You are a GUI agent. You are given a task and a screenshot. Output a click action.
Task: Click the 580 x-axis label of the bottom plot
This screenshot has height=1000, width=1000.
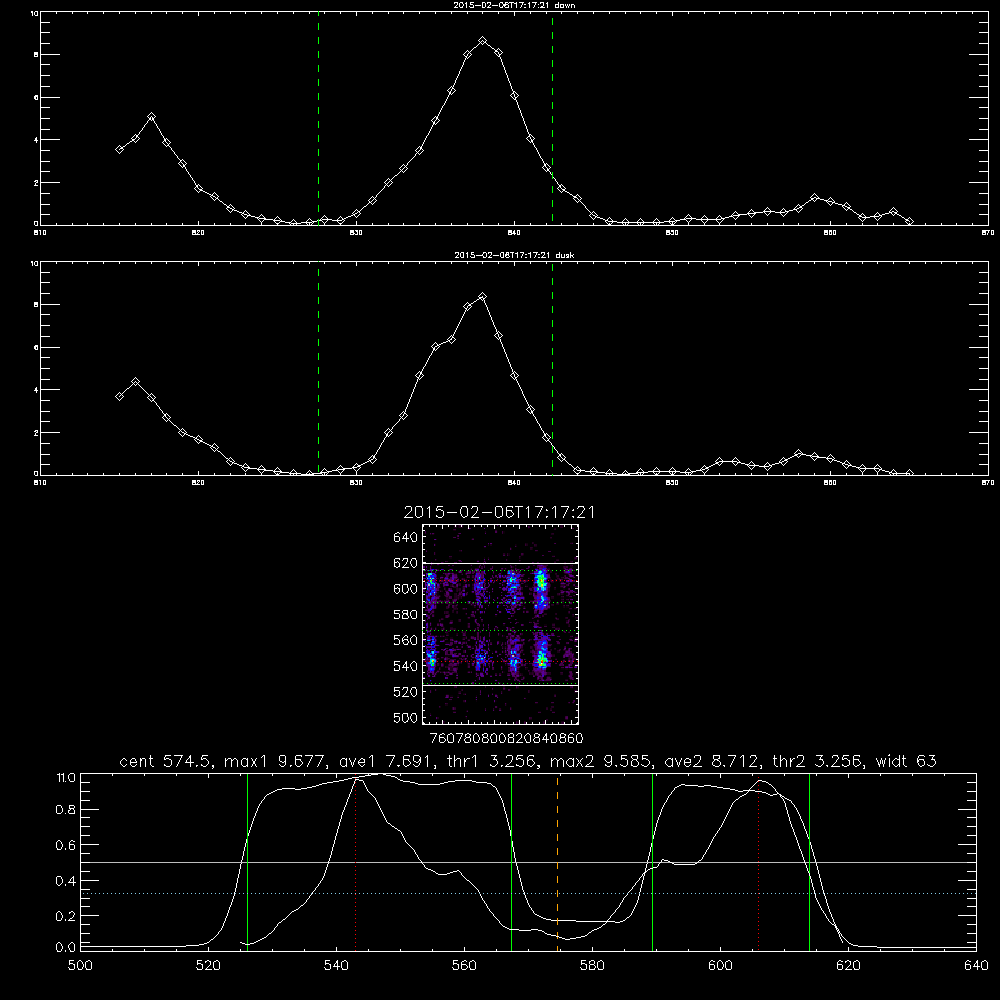pyautogui.click(x=592, y=966)
